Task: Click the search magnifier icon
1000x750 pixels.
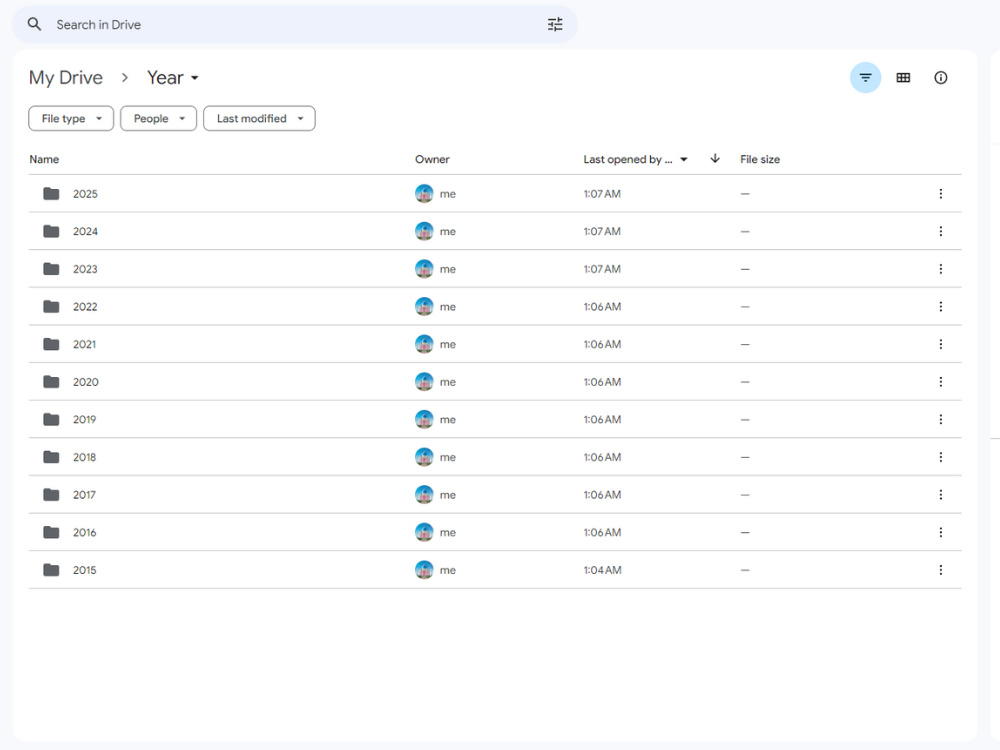Action: point(34,24)
